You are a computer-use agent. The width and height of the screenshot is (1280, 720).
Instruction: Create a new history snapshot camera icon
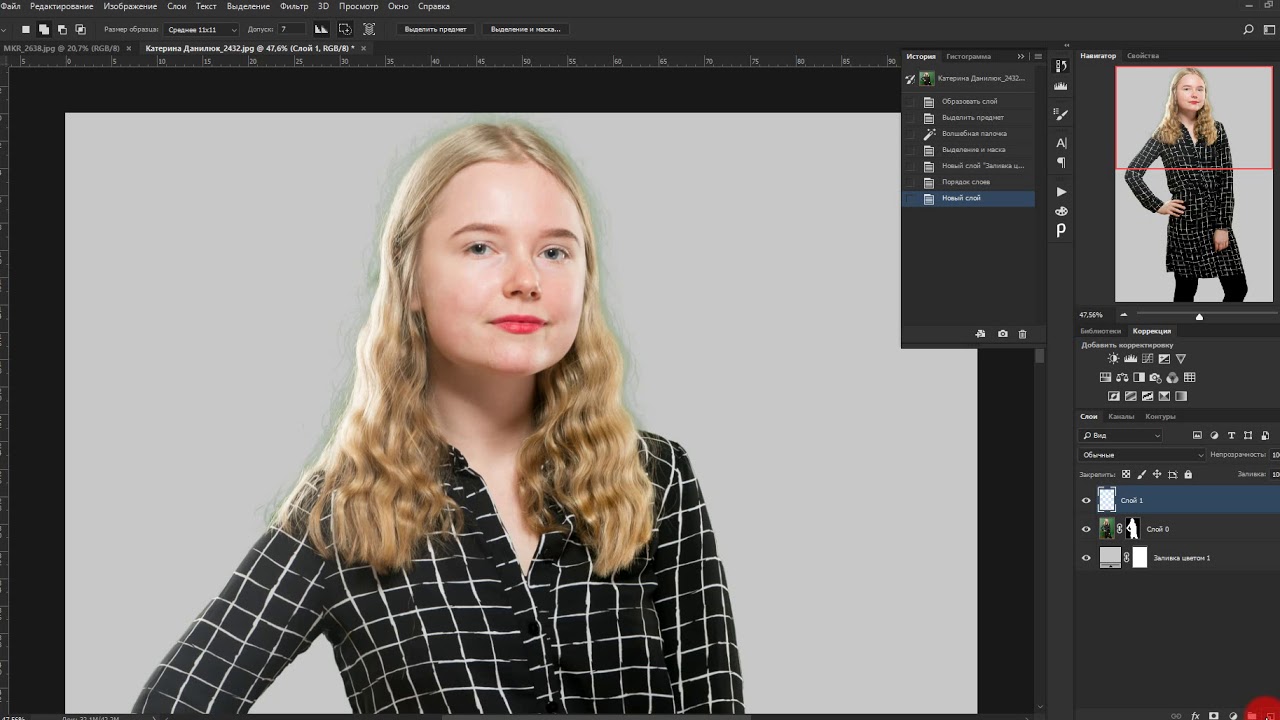(1002, 334)
